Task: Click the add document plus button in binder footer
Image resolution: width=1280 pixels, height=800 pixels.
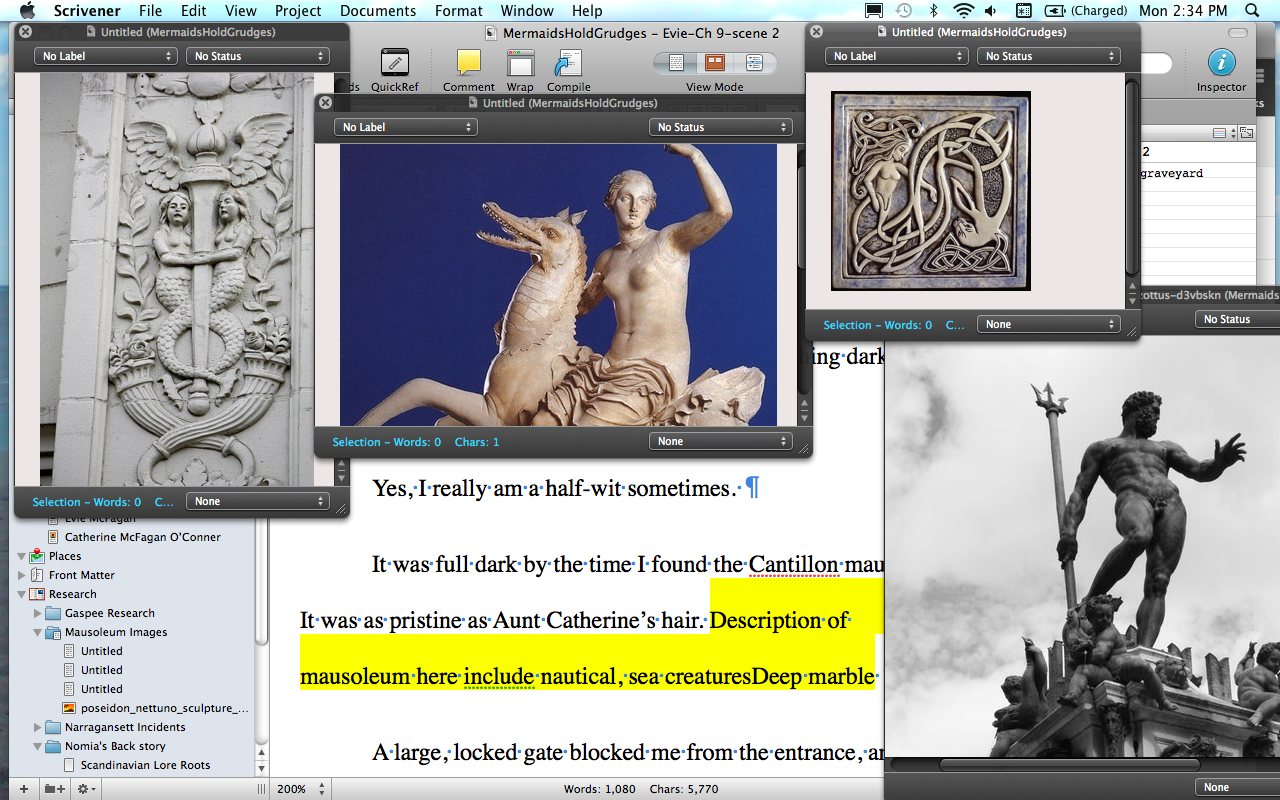Action: (x=24, y=789)
